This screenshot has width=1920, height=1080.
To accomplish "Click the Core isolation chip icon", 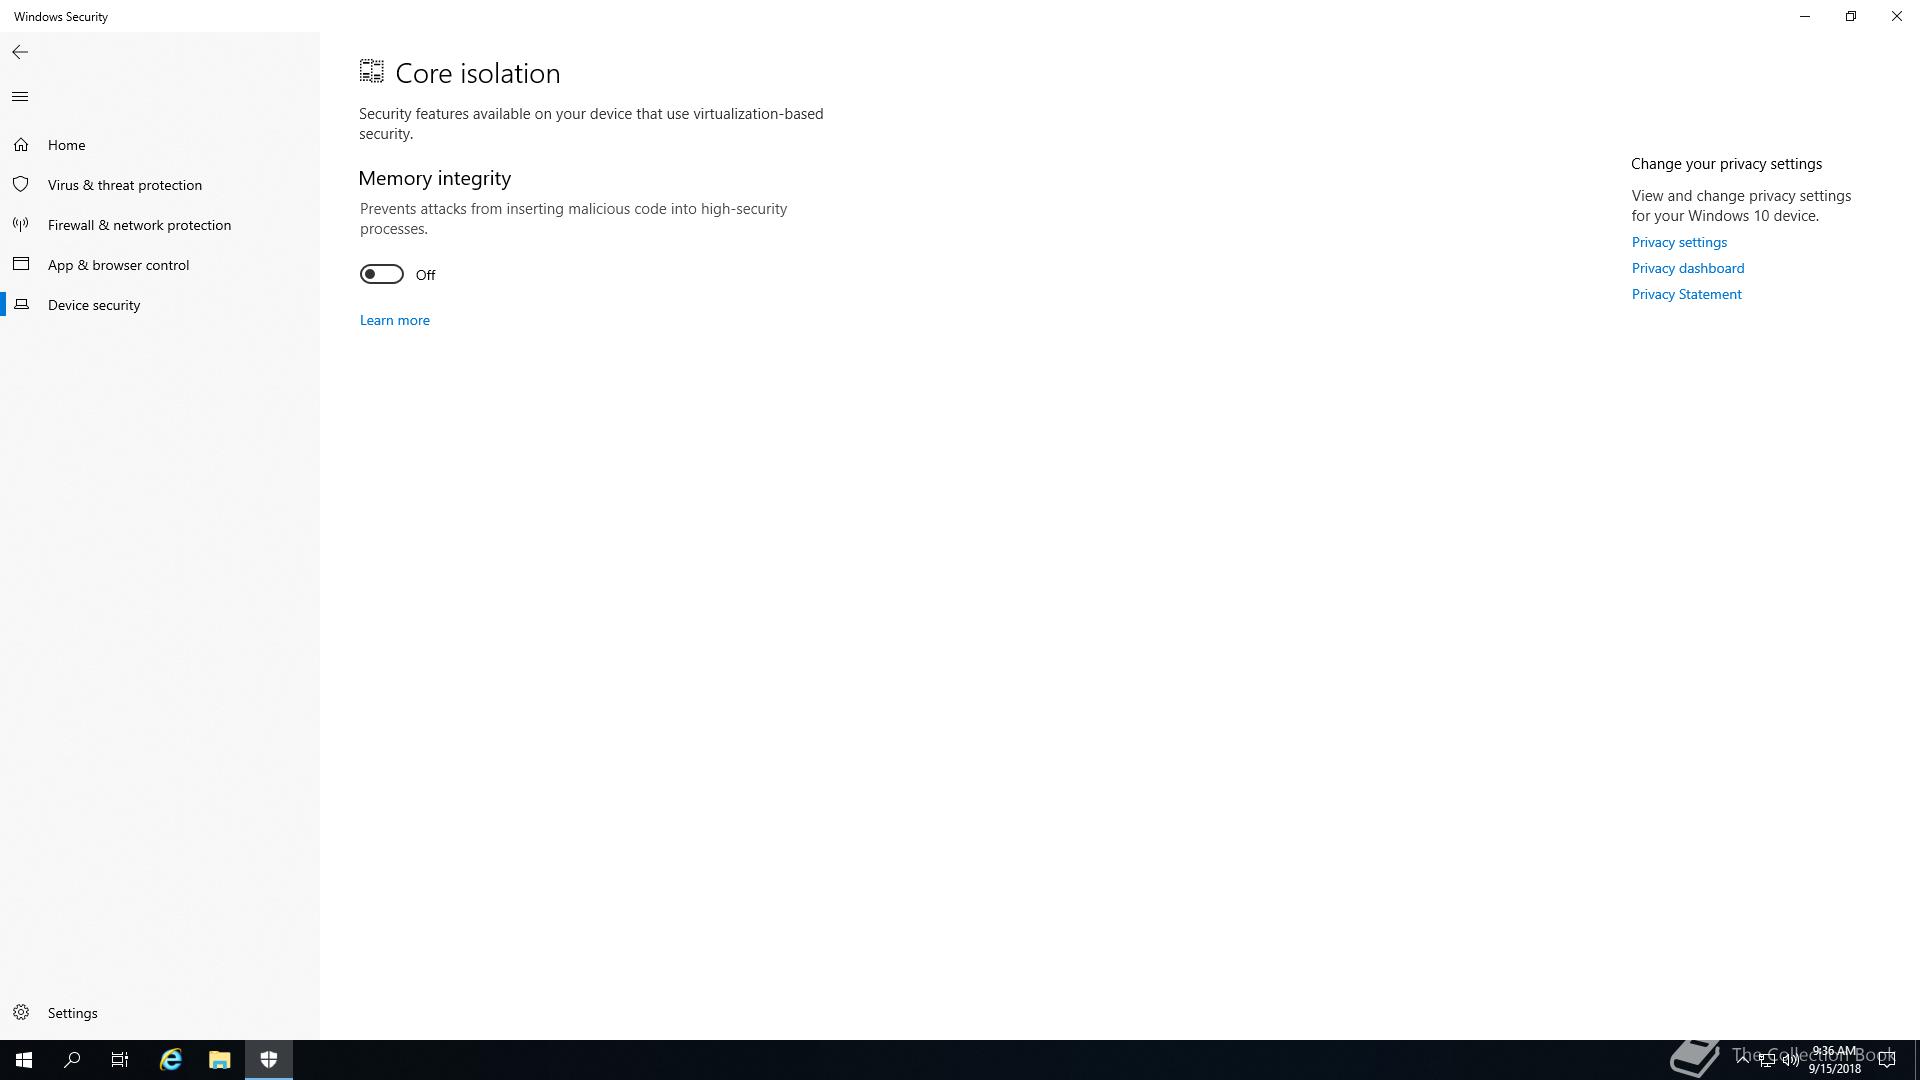I will pos(372,71).
